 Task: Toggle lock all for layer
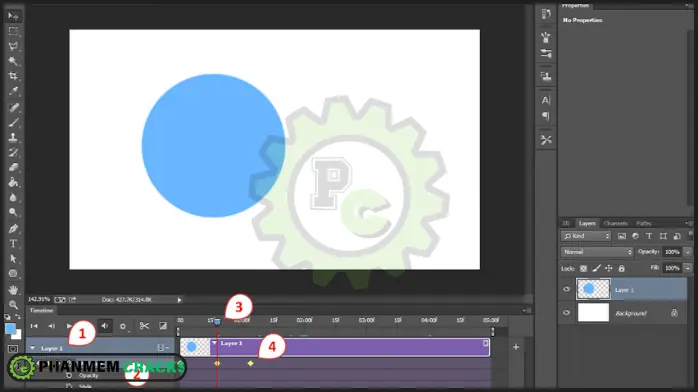tap(621, 268)
